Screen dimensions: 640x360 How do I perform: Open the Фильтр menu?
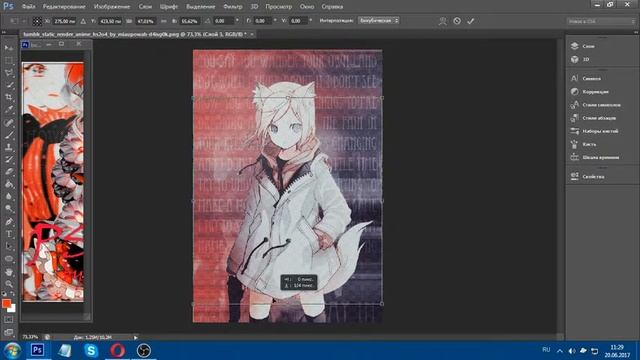click(x=233, y=7)
